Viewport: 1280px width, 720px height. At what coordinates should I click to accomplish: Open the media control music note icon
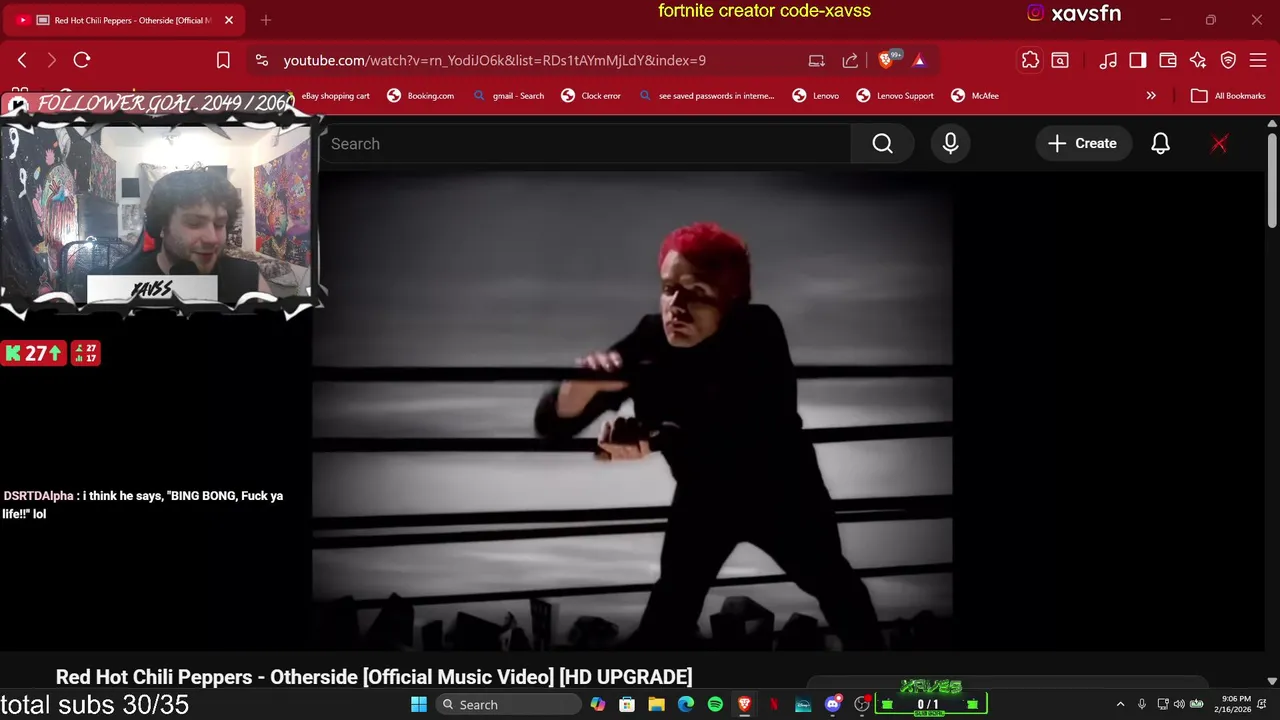coord(1107,60)
